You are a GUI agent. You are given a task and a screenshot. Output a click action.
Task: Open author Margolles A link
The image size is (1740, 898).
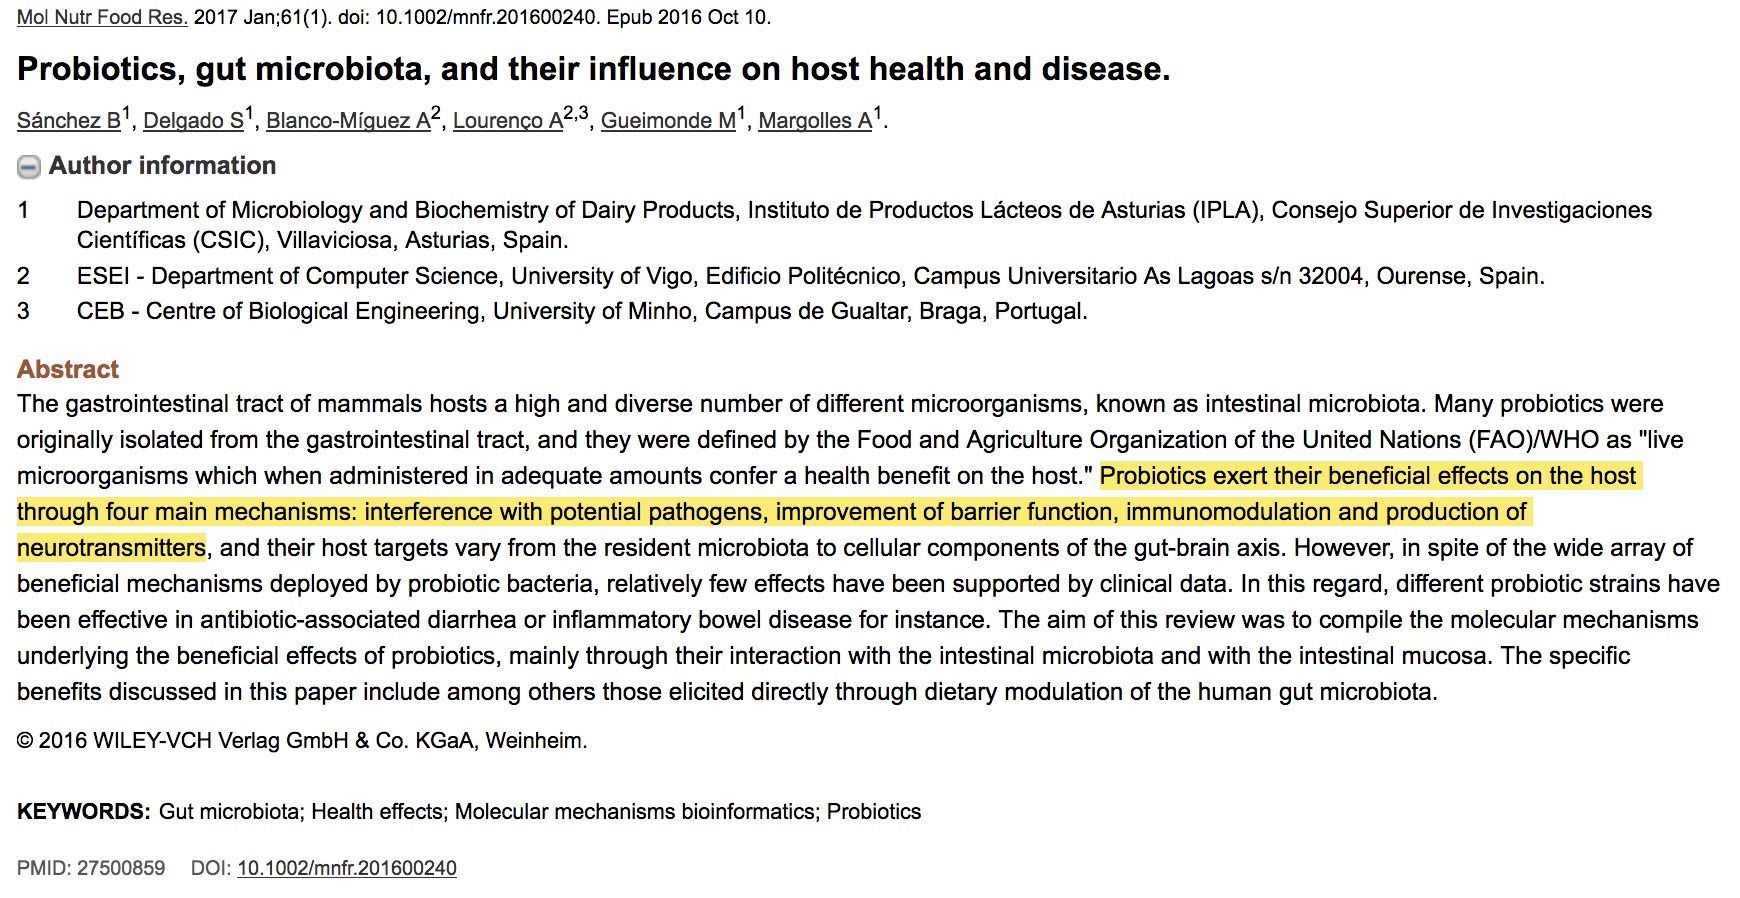tap(815, 121)
